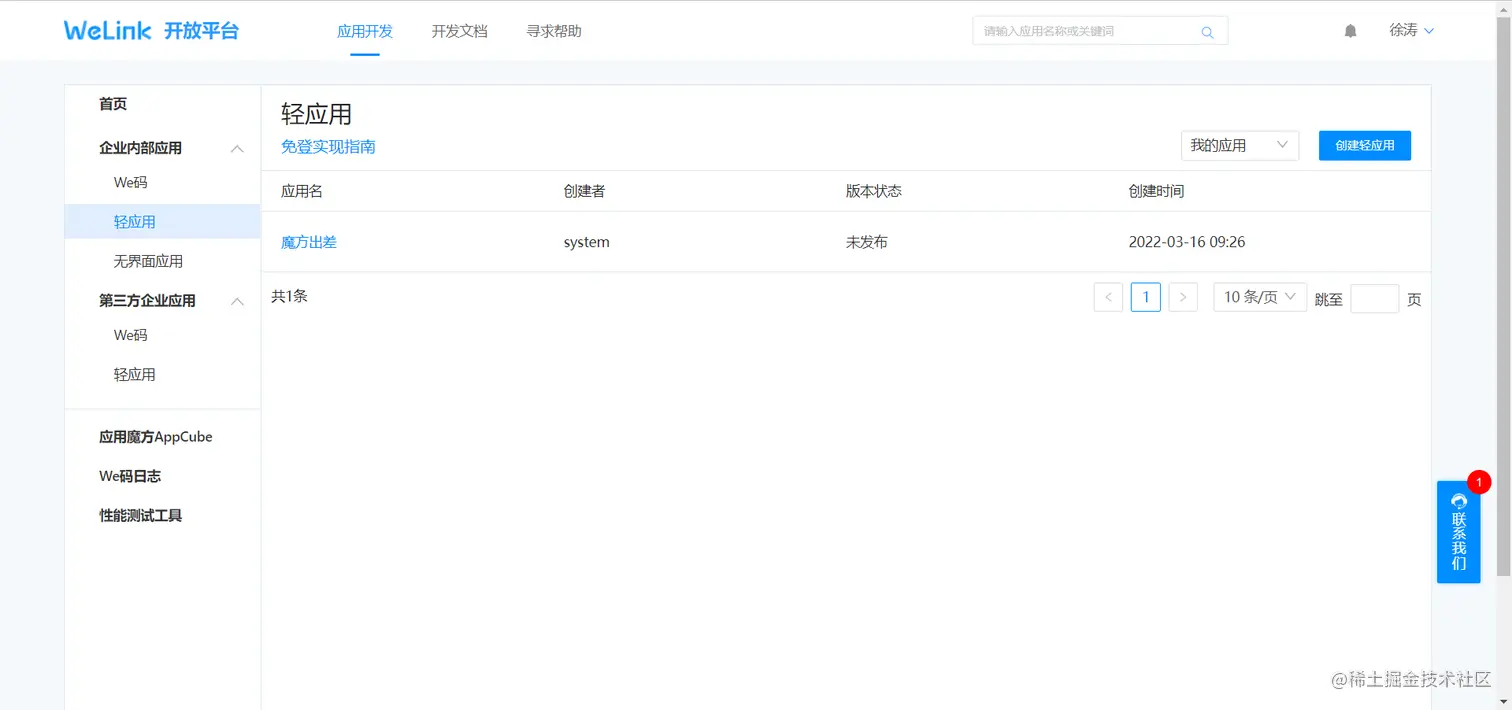The image size is (1512, 710).
Task: Go to next page with right arrow
Action: pyautogui.click(x=1183, y=297)
